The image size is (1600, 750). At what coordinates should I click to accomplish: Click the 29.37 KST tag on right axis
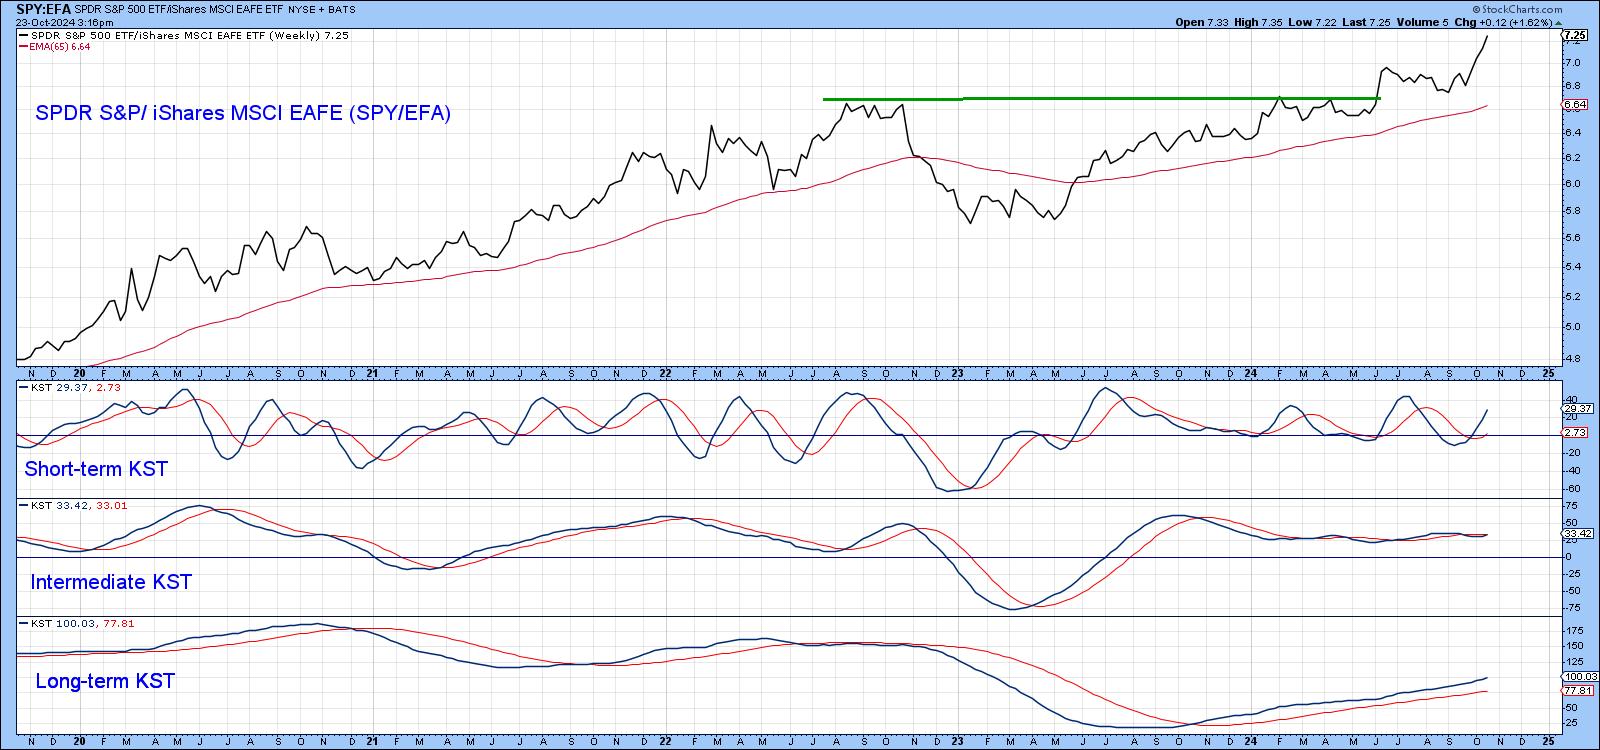click(x=1577, y=409)
